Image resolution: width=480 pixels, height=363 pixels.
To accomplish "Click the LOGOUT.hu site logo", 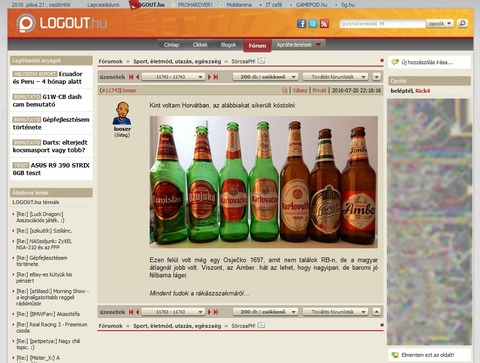I will click(62, 23).
